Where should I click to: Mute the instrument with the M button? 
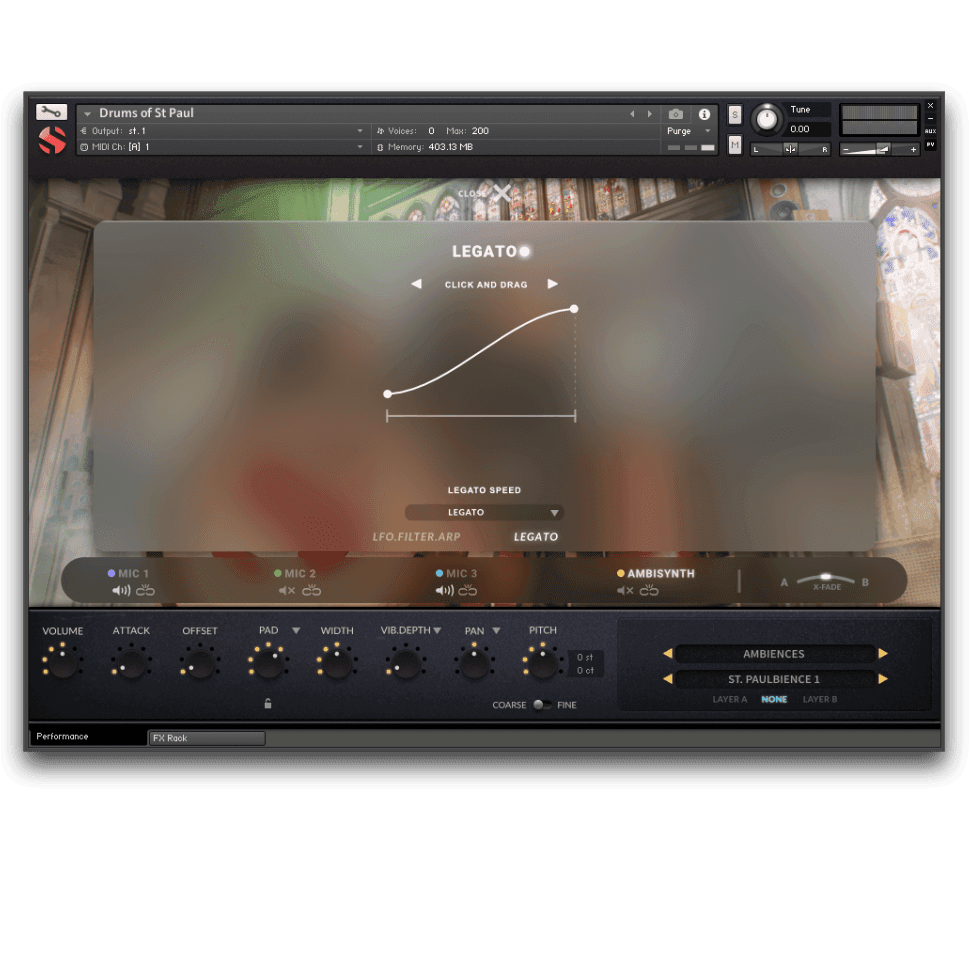(x=734, y=146)
